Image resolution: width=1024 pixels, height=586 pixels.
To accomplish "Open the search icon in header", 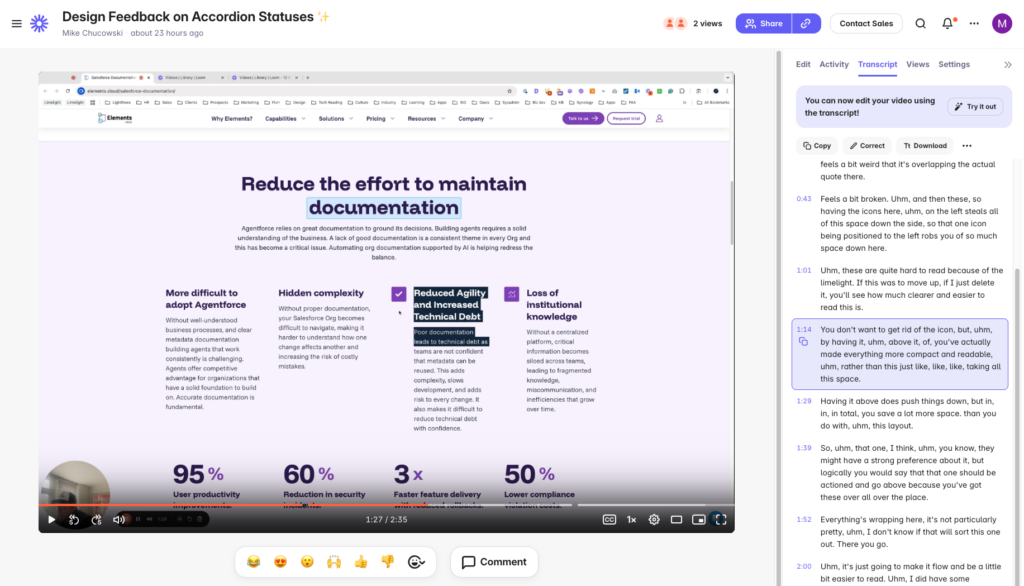I will 920,24.
